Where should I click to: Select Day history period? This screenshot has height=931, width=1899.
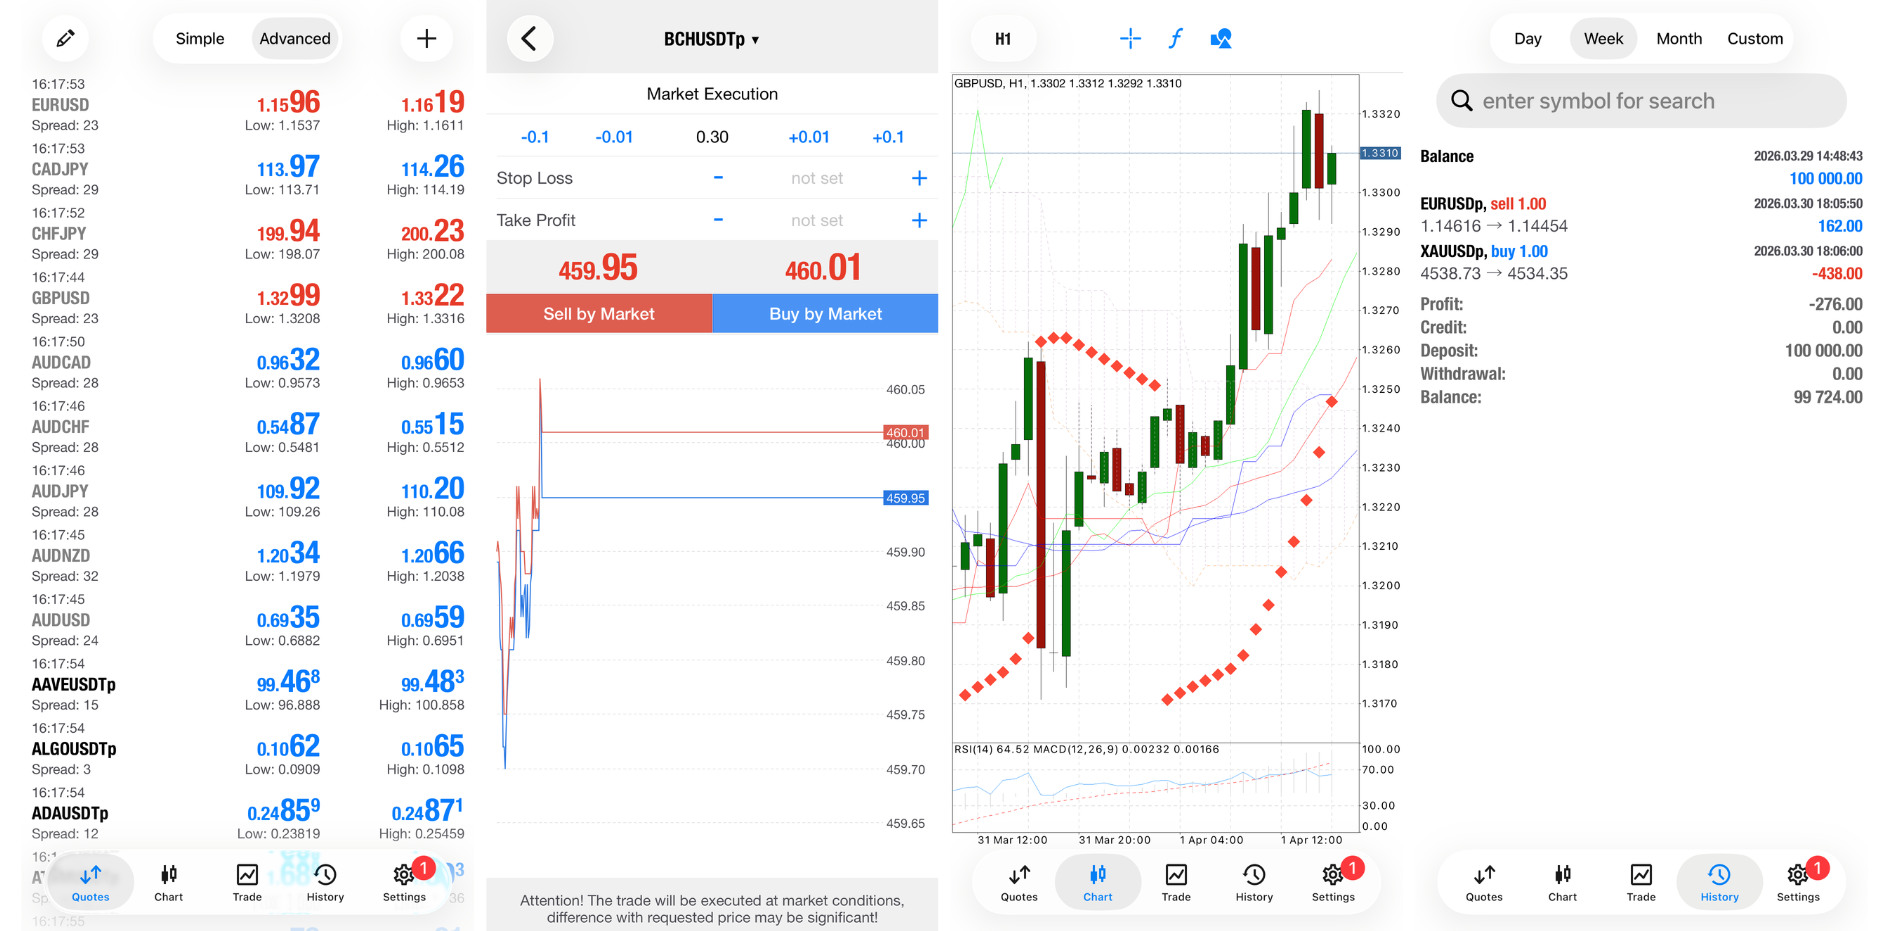pos(1527,38)
